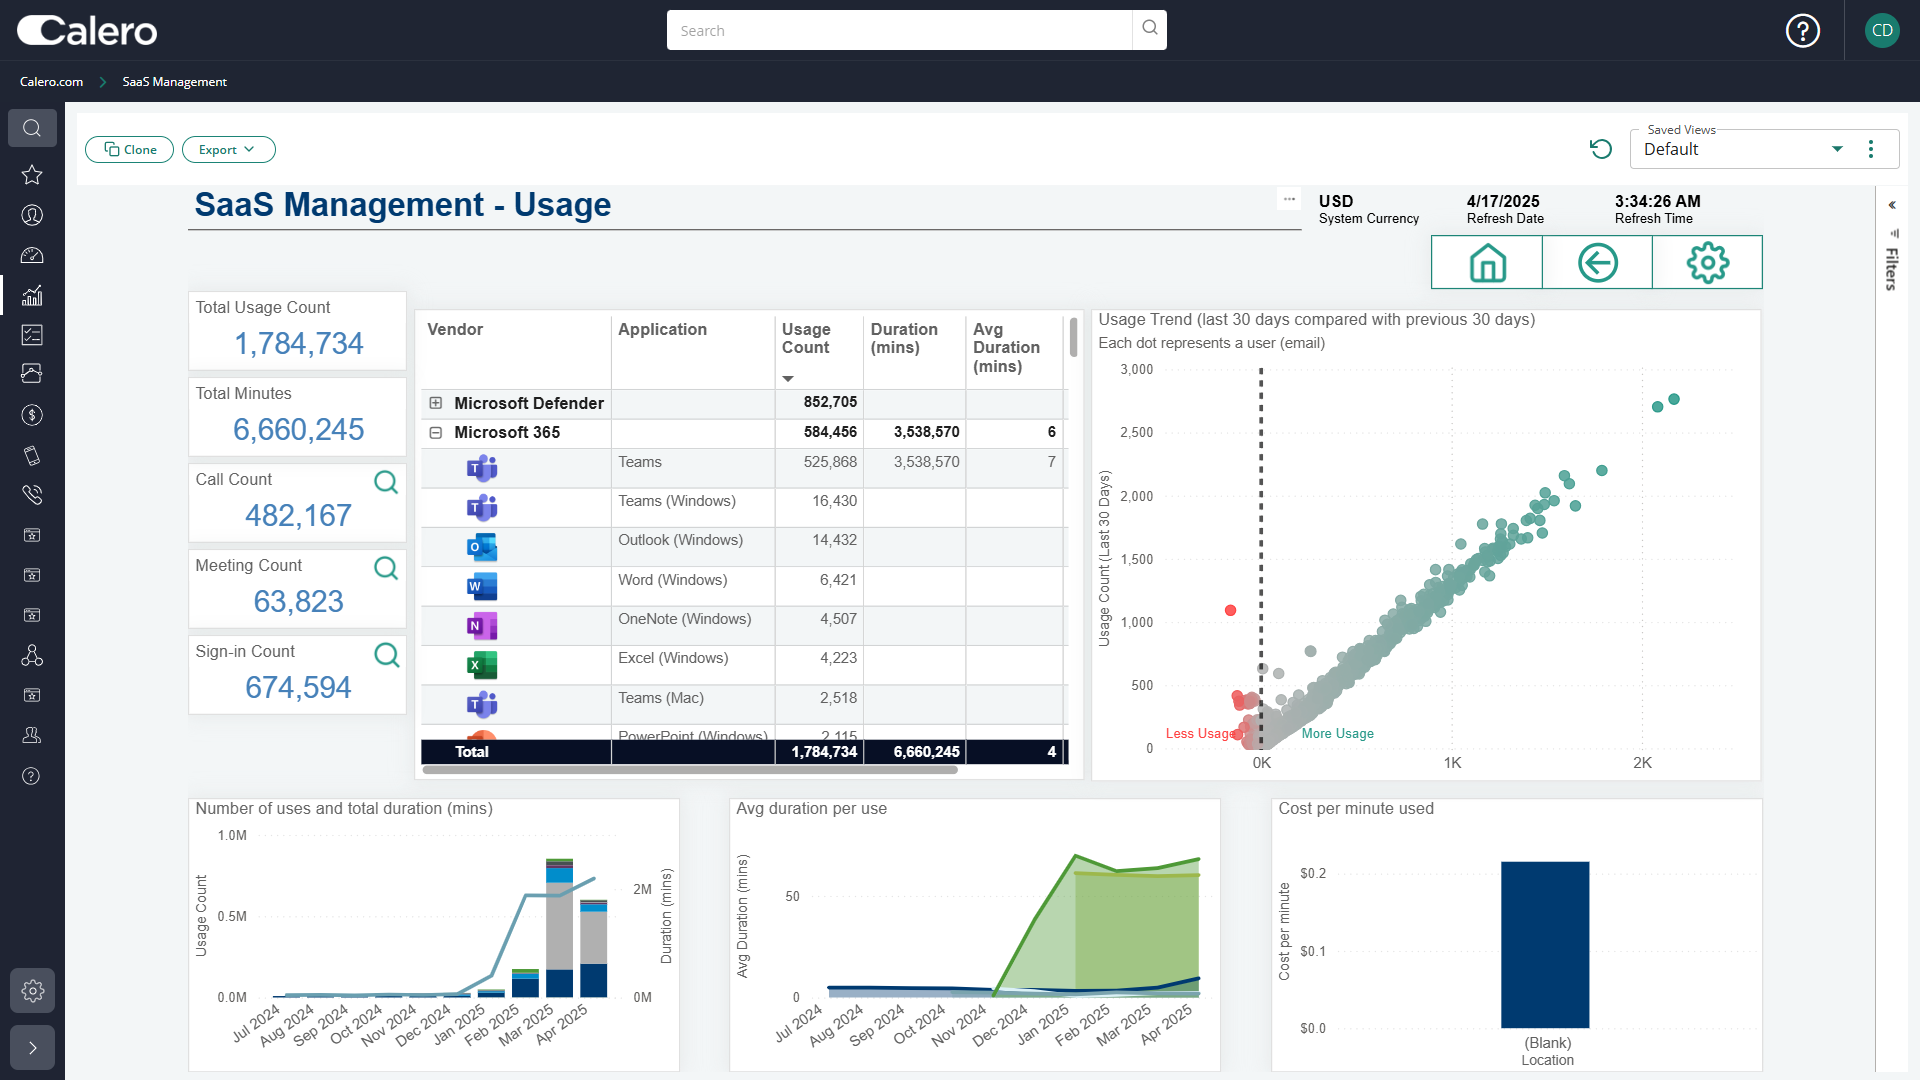Select the Home navigation icon on the dashboard

click(x=1486, y=262)
